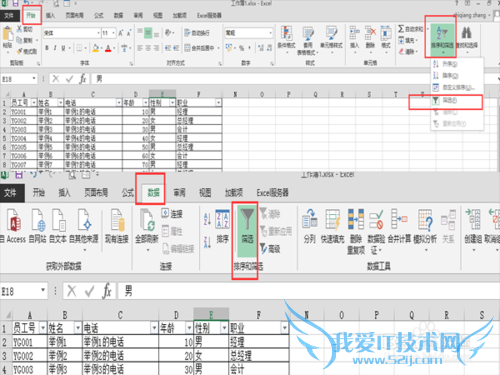Click the Consolidate icon
Viewport: 500px width, 375px height.
pos(399,219)
